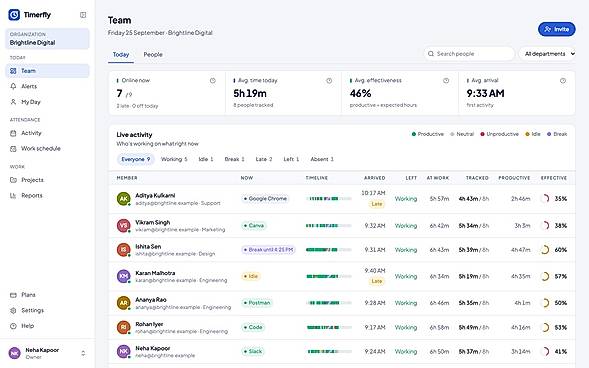Open Vikram Singh's member name

point(153,222)
